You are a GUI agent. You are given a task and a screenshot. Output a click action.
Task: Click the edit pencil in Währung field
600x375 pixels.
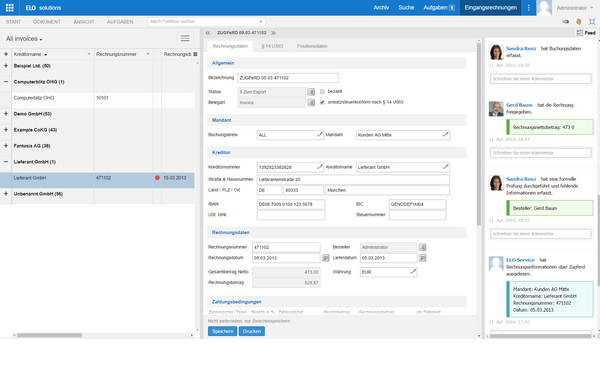coord(413,272)
